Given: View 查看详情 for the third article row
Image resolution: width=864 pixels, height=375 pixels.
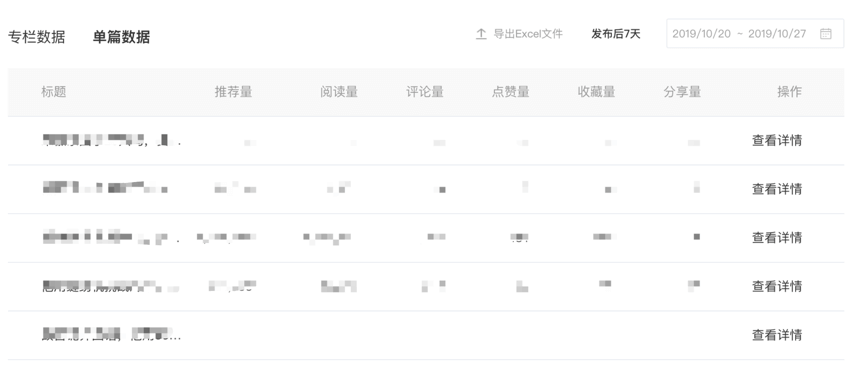Looking at the screenshot, I should 777,237.
